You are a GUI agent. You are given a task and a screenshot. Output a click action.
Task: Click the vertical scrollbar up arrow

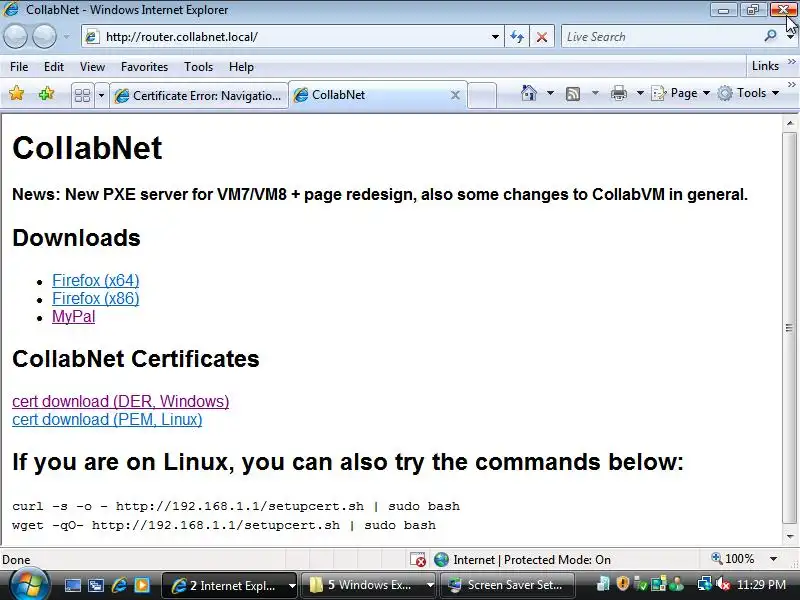(x=790, y=123)
